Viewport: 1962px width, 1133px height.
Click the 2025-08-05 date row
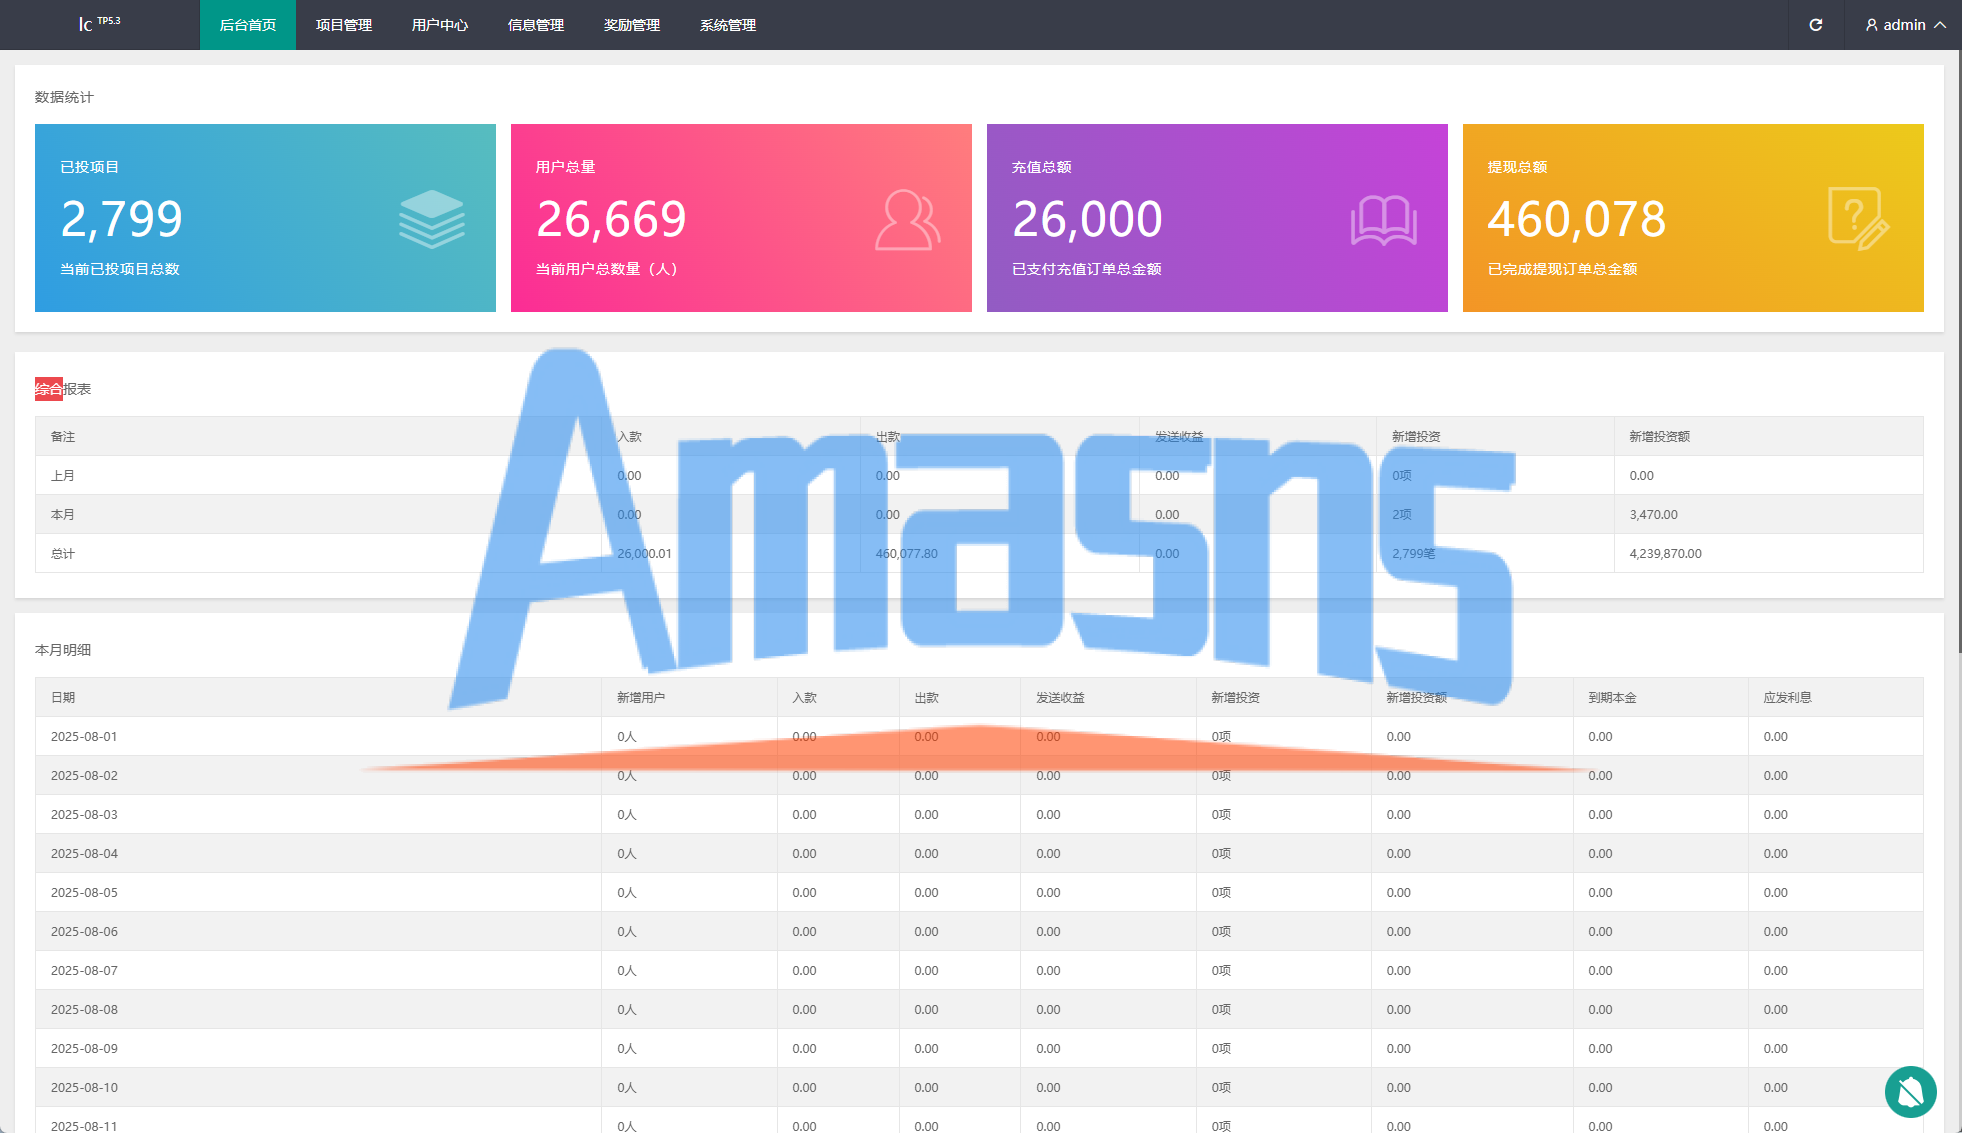pyautogui.click(x=84, y=892)
